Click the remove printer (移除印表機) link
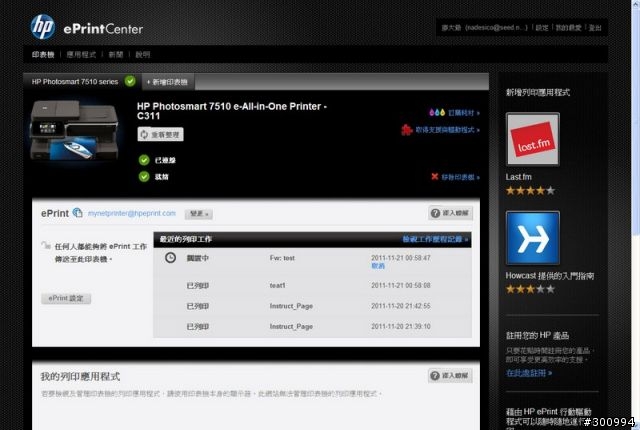 pyautogui.click(x=460, y=177)
